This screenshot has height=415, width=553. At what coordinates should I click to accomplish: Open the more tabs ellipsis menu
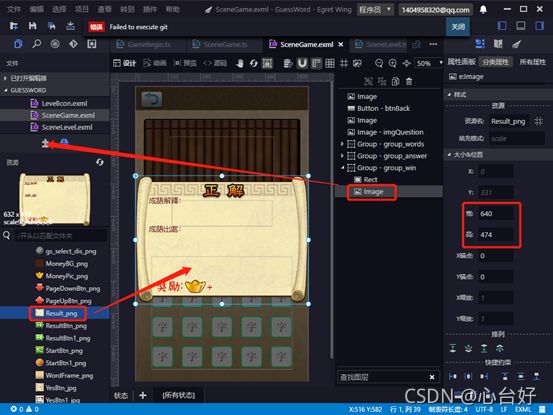pos(433,44)
